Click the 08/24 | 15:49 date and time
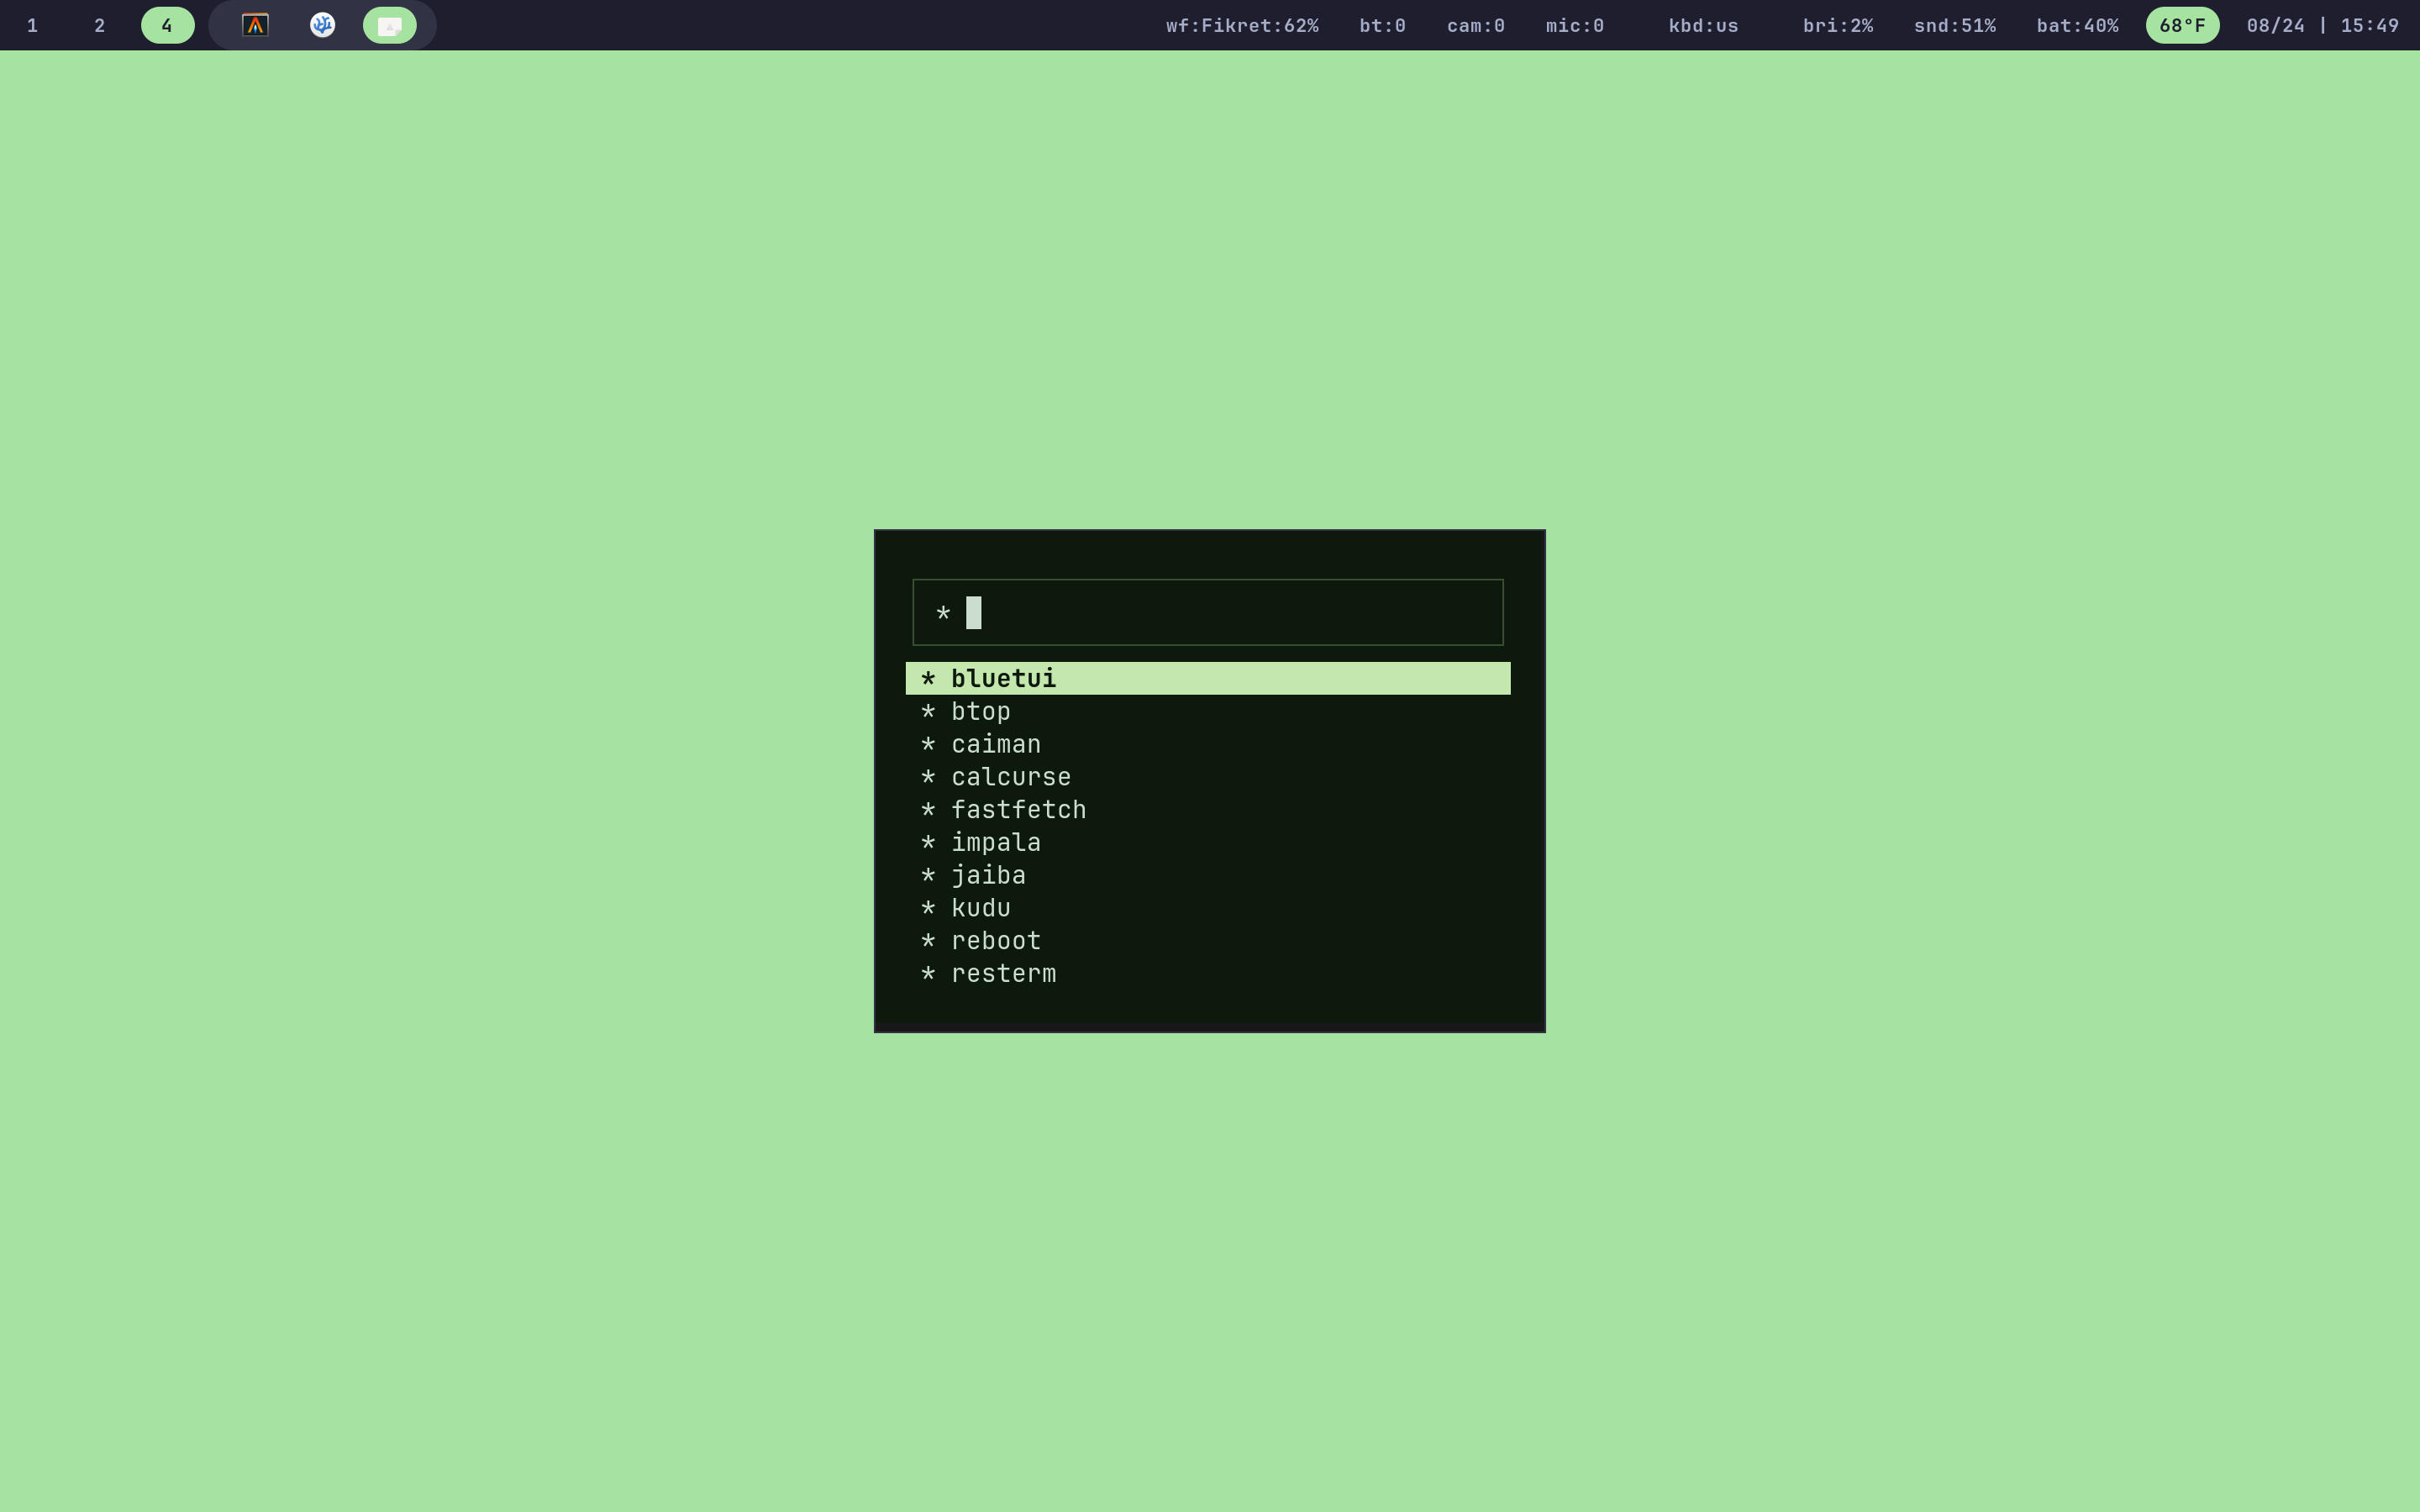 2322,25
